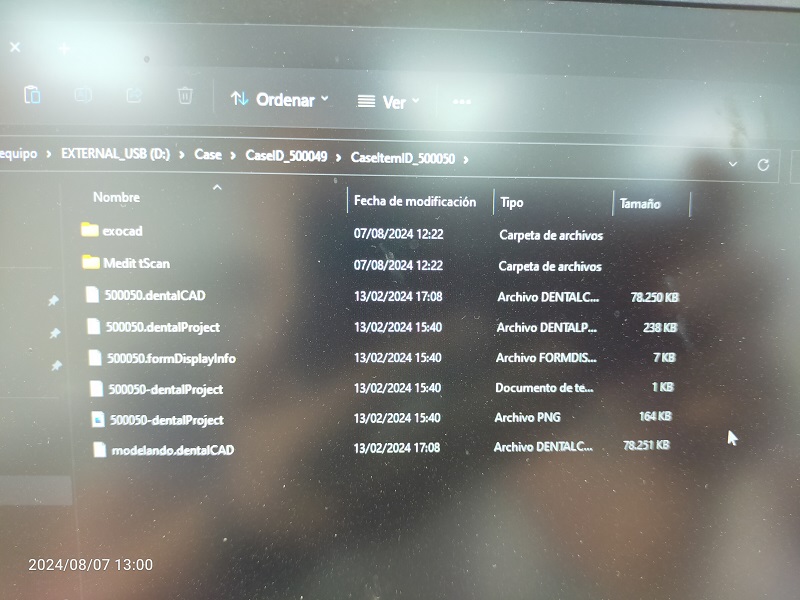Click the Archivo PNG type cell
The width and height of the screenshot is (800, 600).
coord(528,417)
